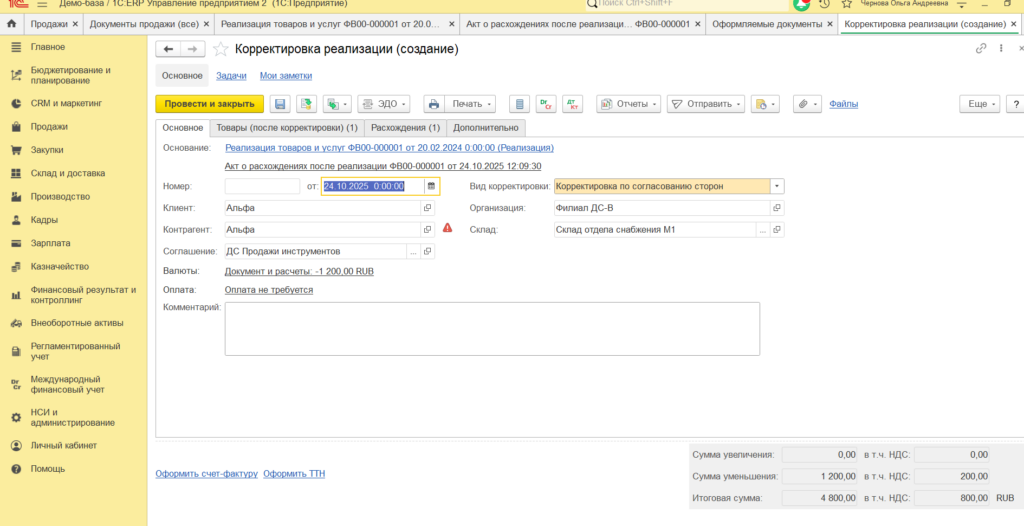Screen dimensions: 1024x526
Task: Open the Реализация товаров и услуг basis link
Action: point(389,148)
